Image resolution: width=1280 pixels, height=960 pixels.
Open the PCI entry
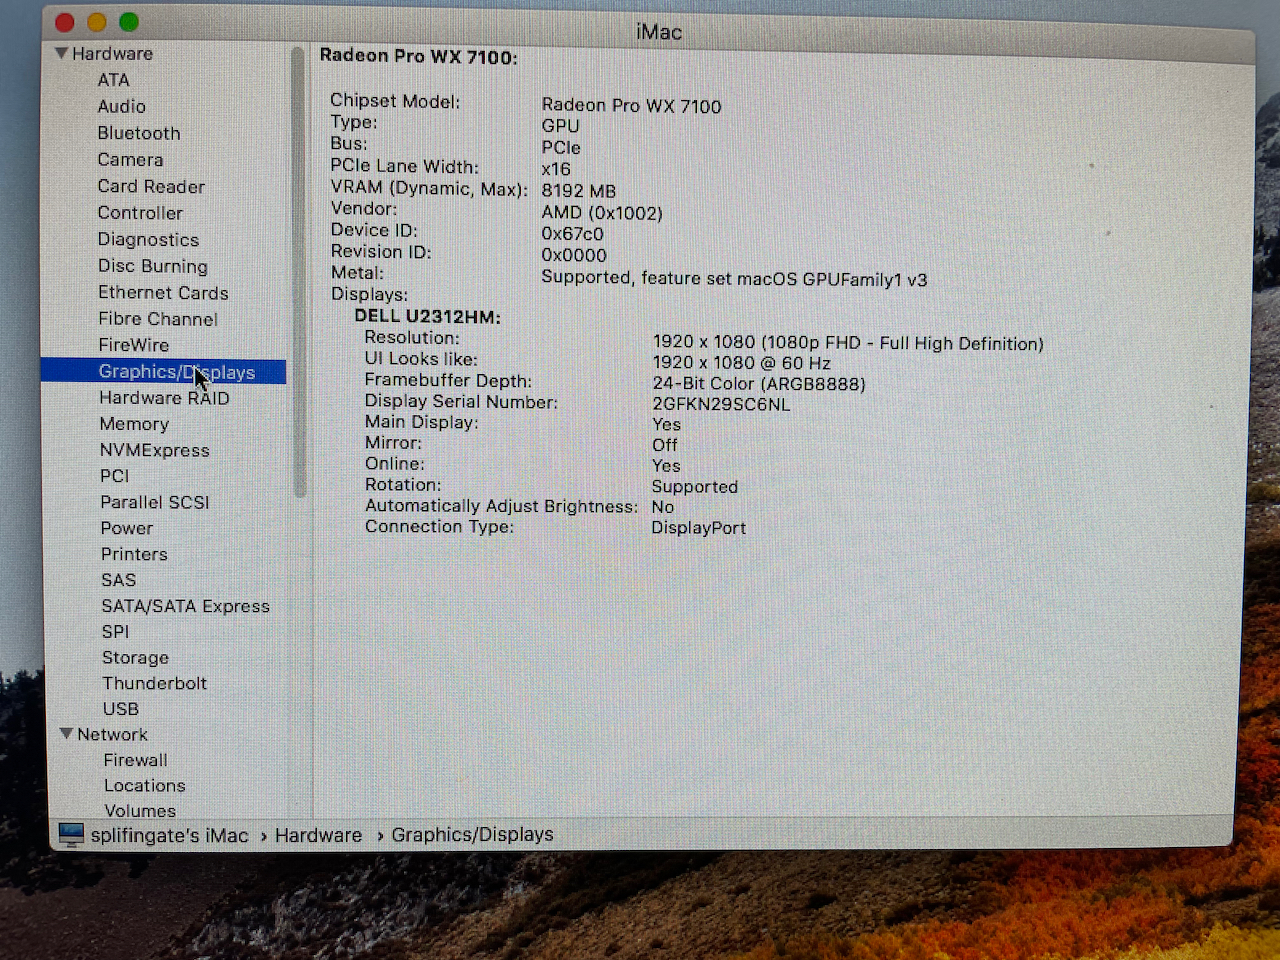click(x=115, y=476)
